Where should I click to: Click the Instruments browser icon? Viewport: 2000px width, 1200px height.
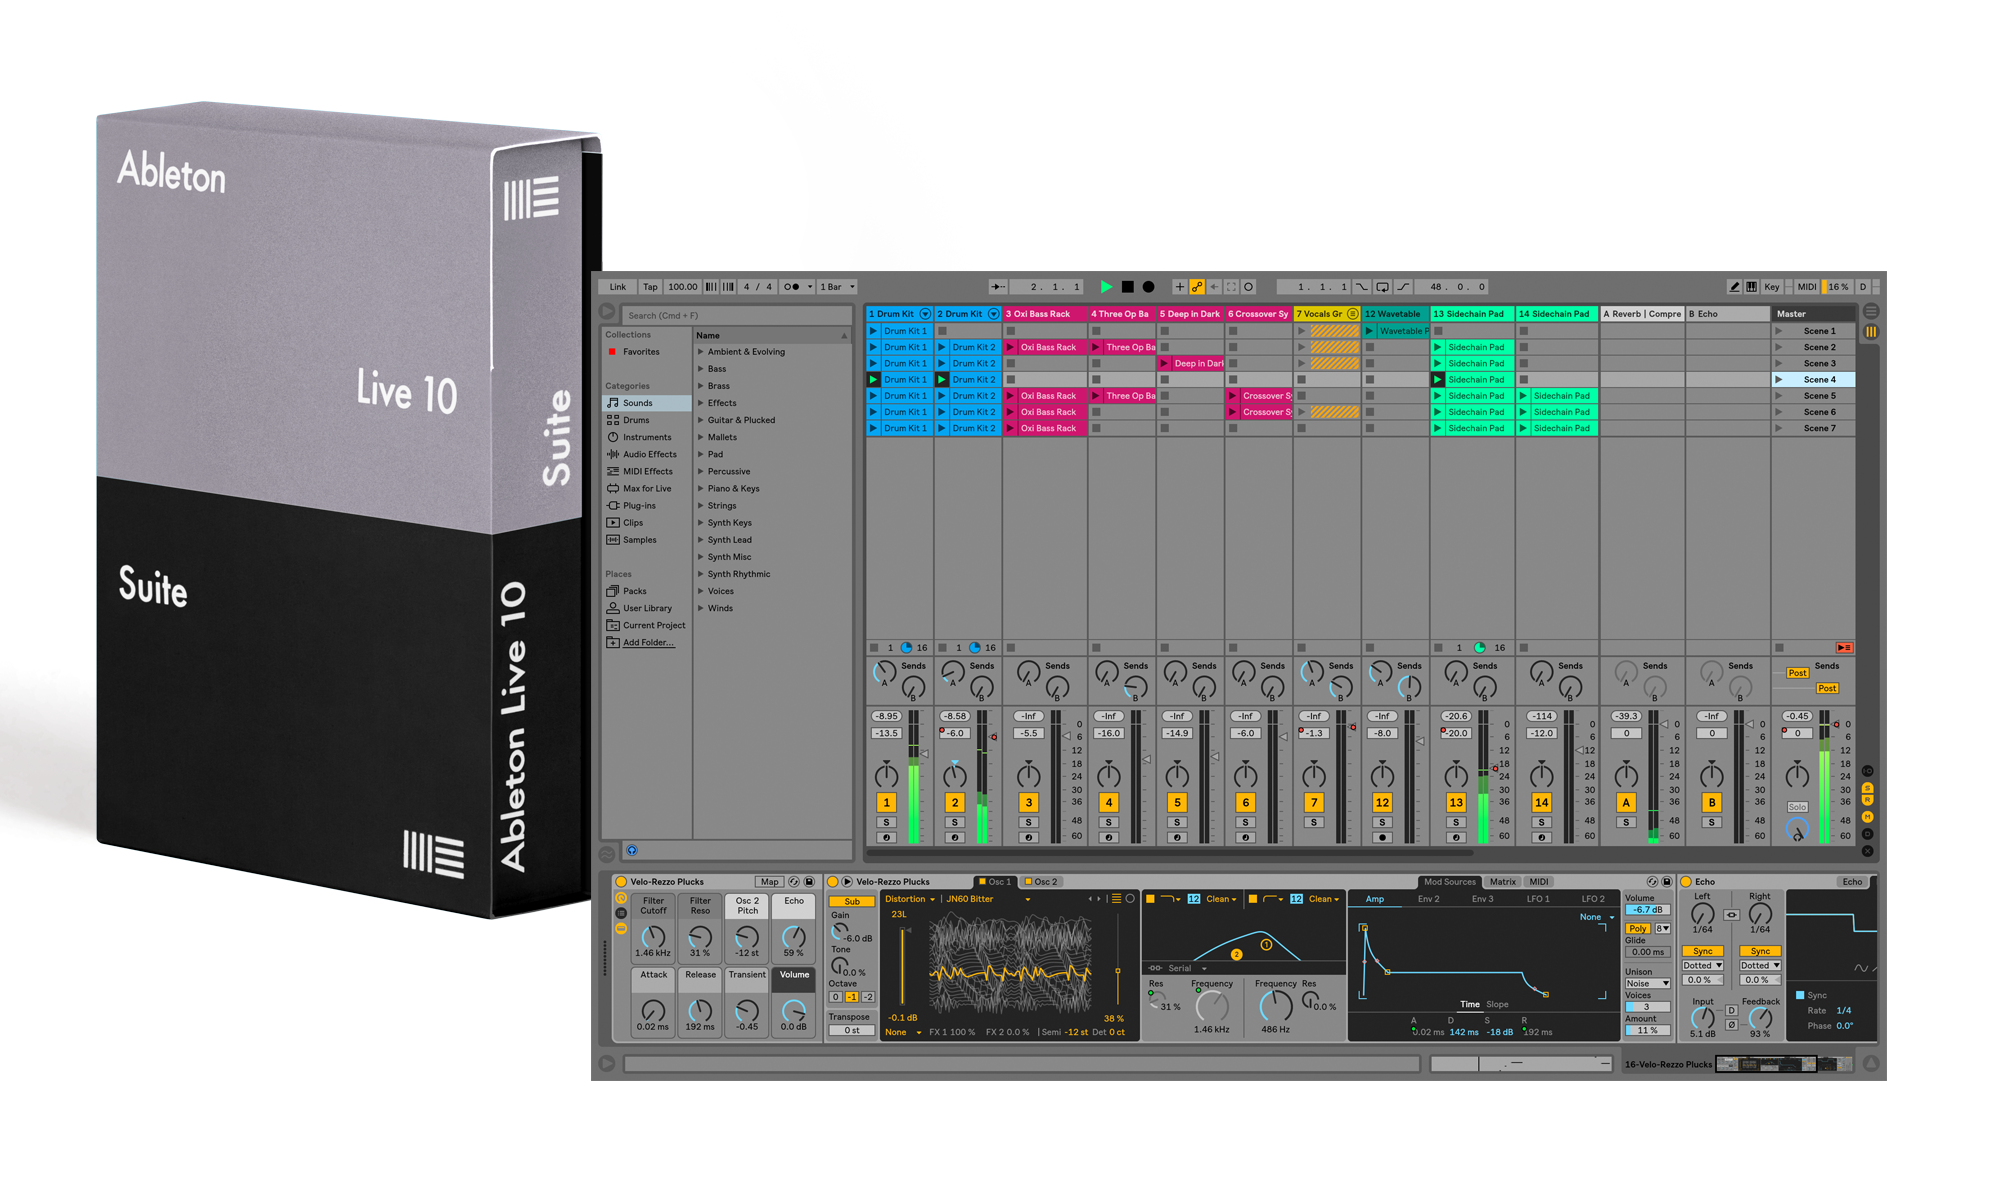[645, 437]
